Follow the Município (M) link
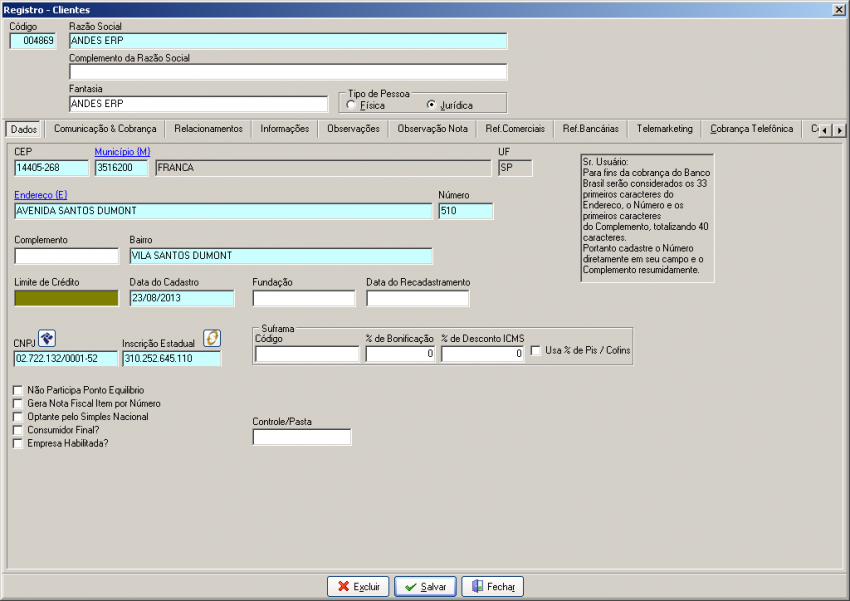This screenshot has height=601, width=850. click(x=123, y=152)
